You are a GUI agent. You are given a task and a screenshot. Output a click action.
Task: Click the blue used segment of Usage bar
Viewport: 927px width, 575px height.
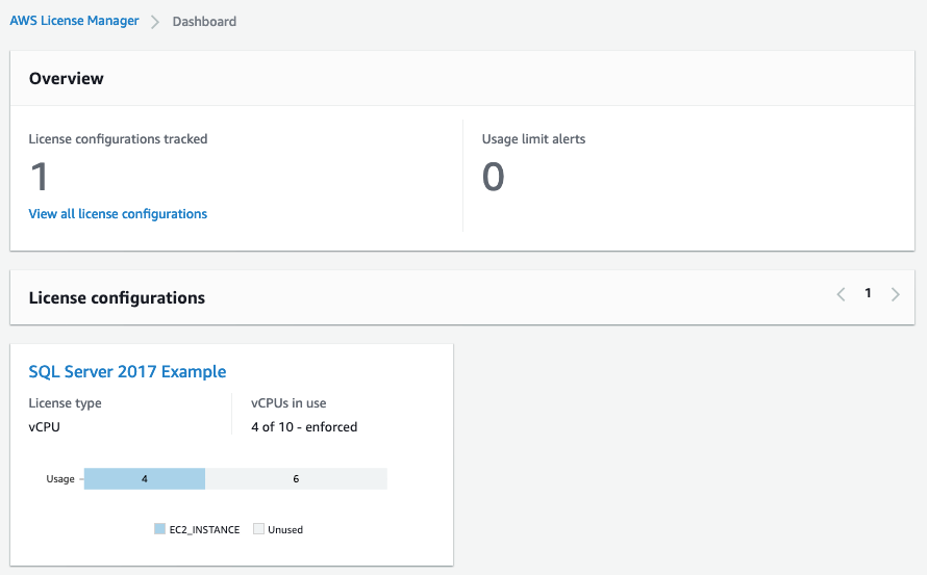144,479
